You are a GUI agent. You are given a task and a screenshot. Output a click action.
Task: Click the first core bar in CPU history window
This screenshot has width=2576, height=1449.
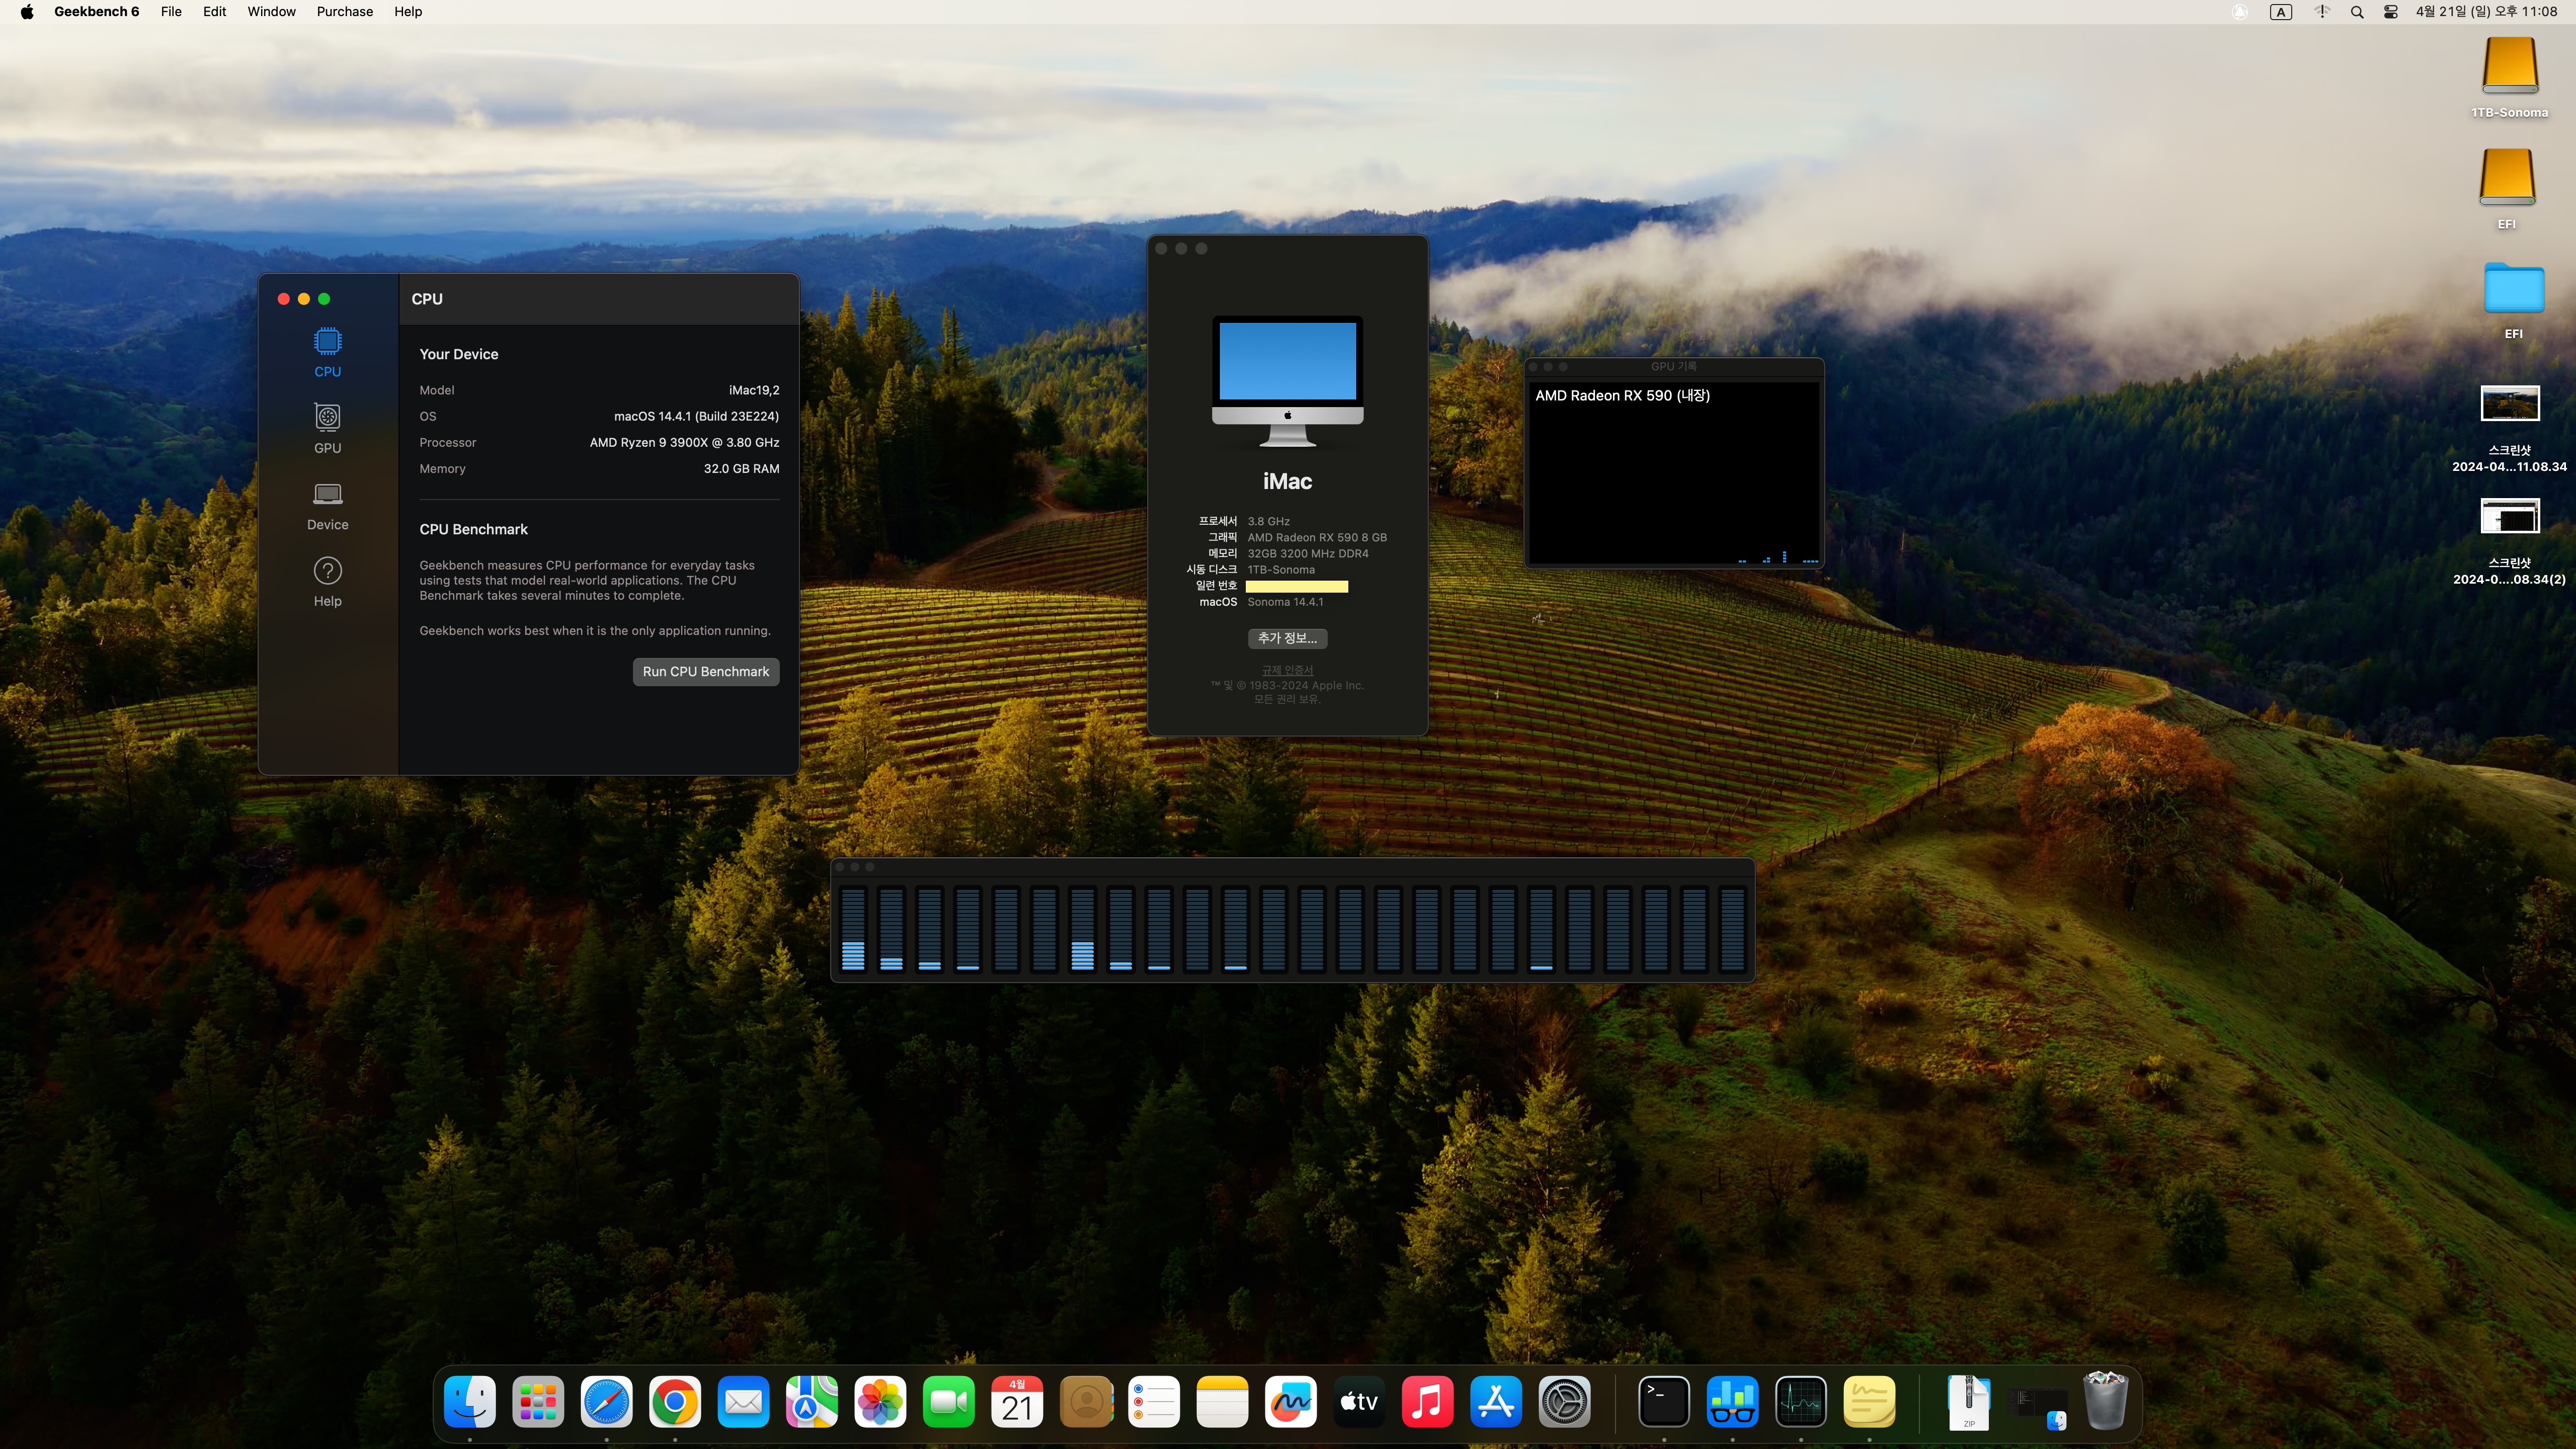click(x=853, y=929)
